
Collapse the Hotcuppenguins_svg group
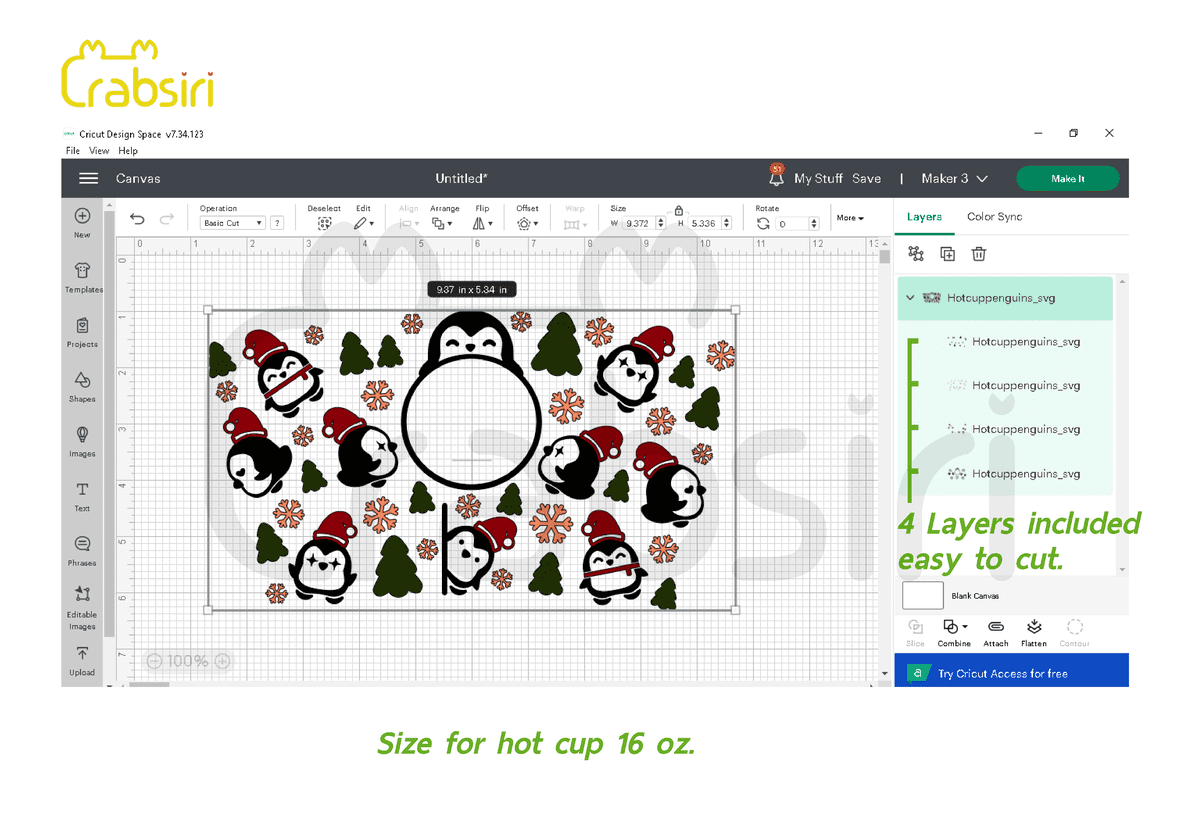910,298
